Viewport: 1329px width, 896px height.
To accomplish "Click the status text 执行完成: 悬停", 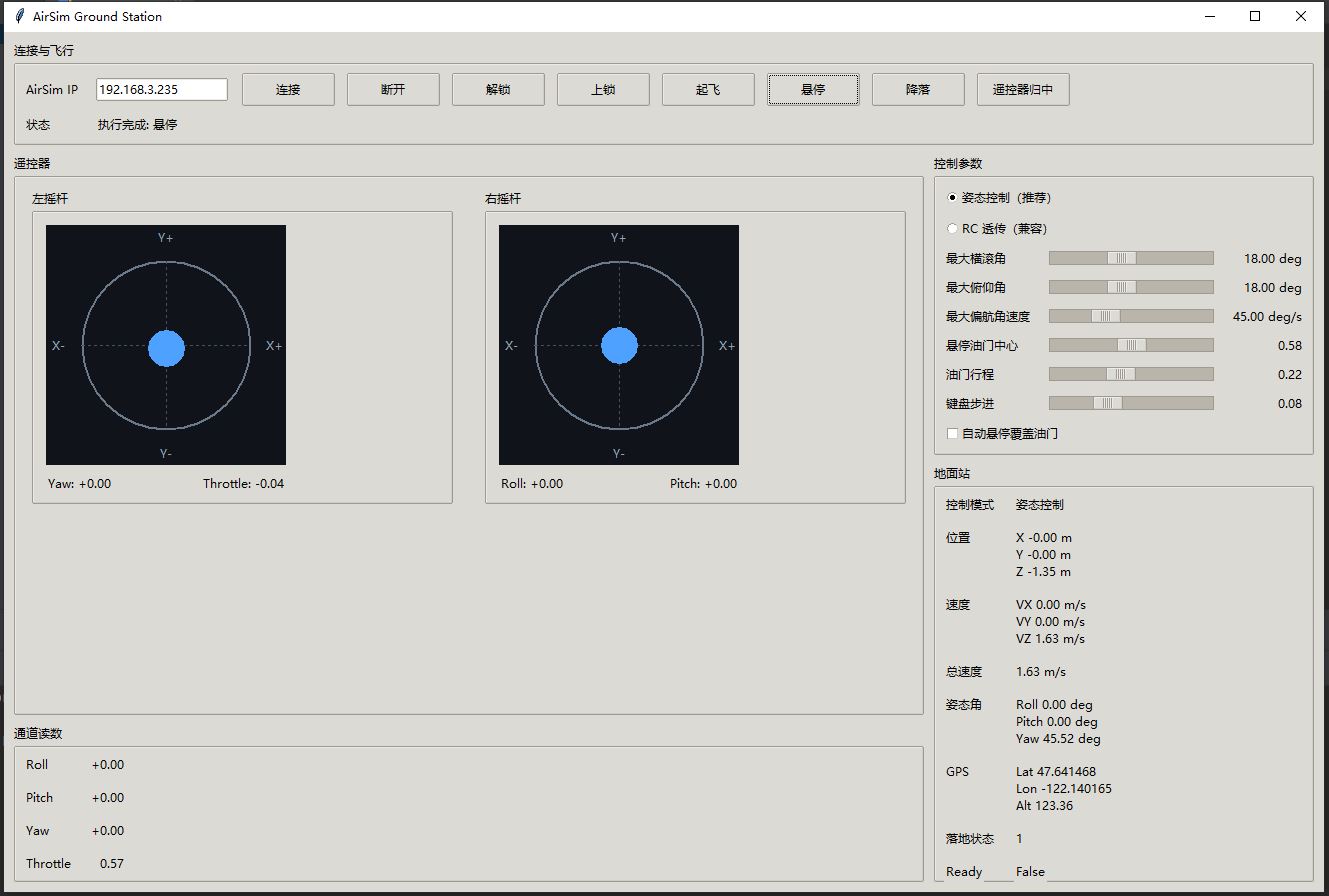I will (138, 125).
